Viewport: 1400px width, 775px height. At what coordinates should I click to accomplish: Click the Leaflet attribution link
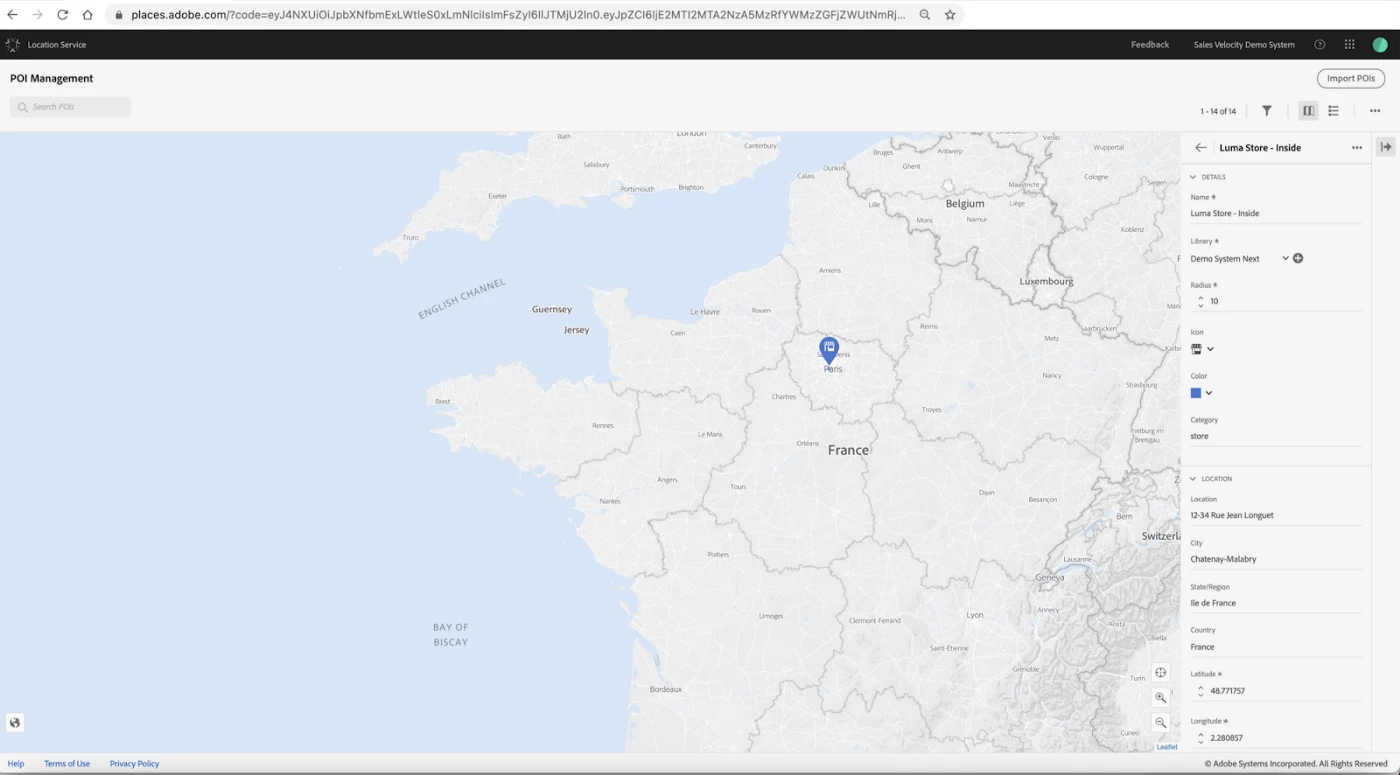(x=1167, y=747)
